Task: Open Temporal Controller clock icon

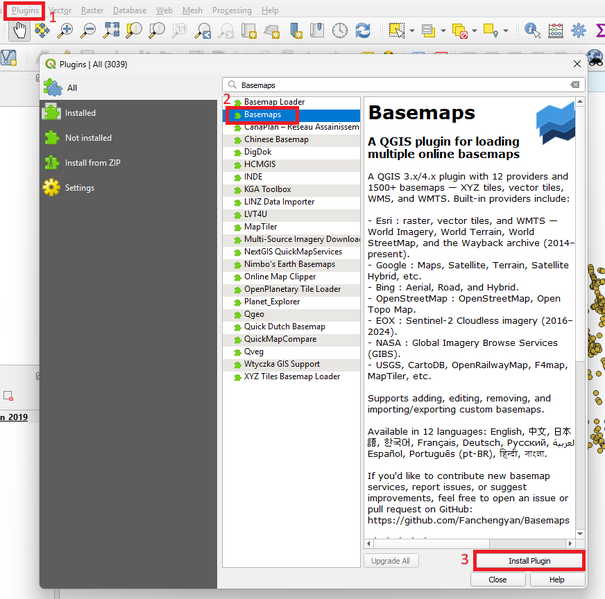Action: click(340, 30)
